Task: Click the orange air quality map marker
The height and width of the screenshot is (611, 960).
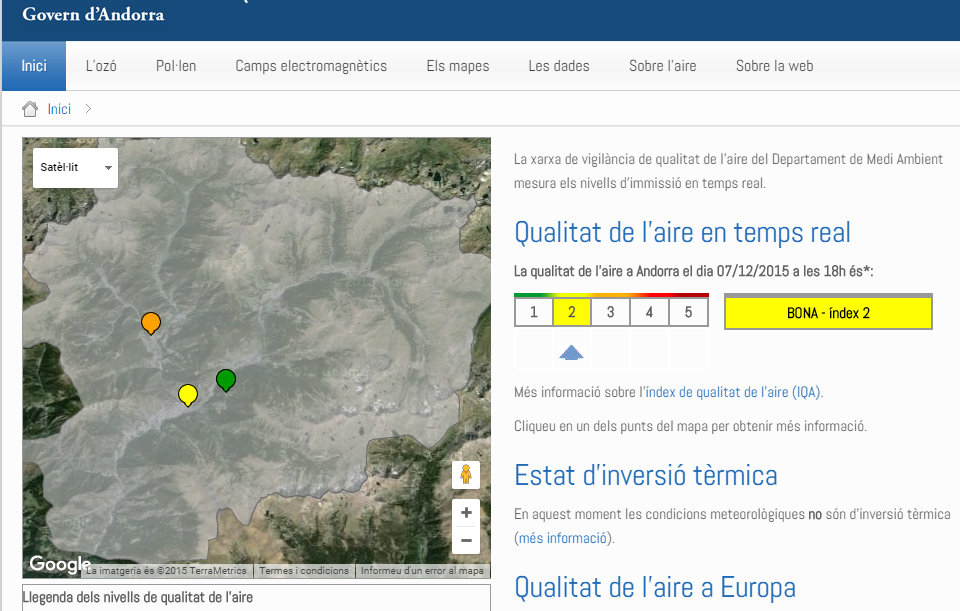Action: 151,323
